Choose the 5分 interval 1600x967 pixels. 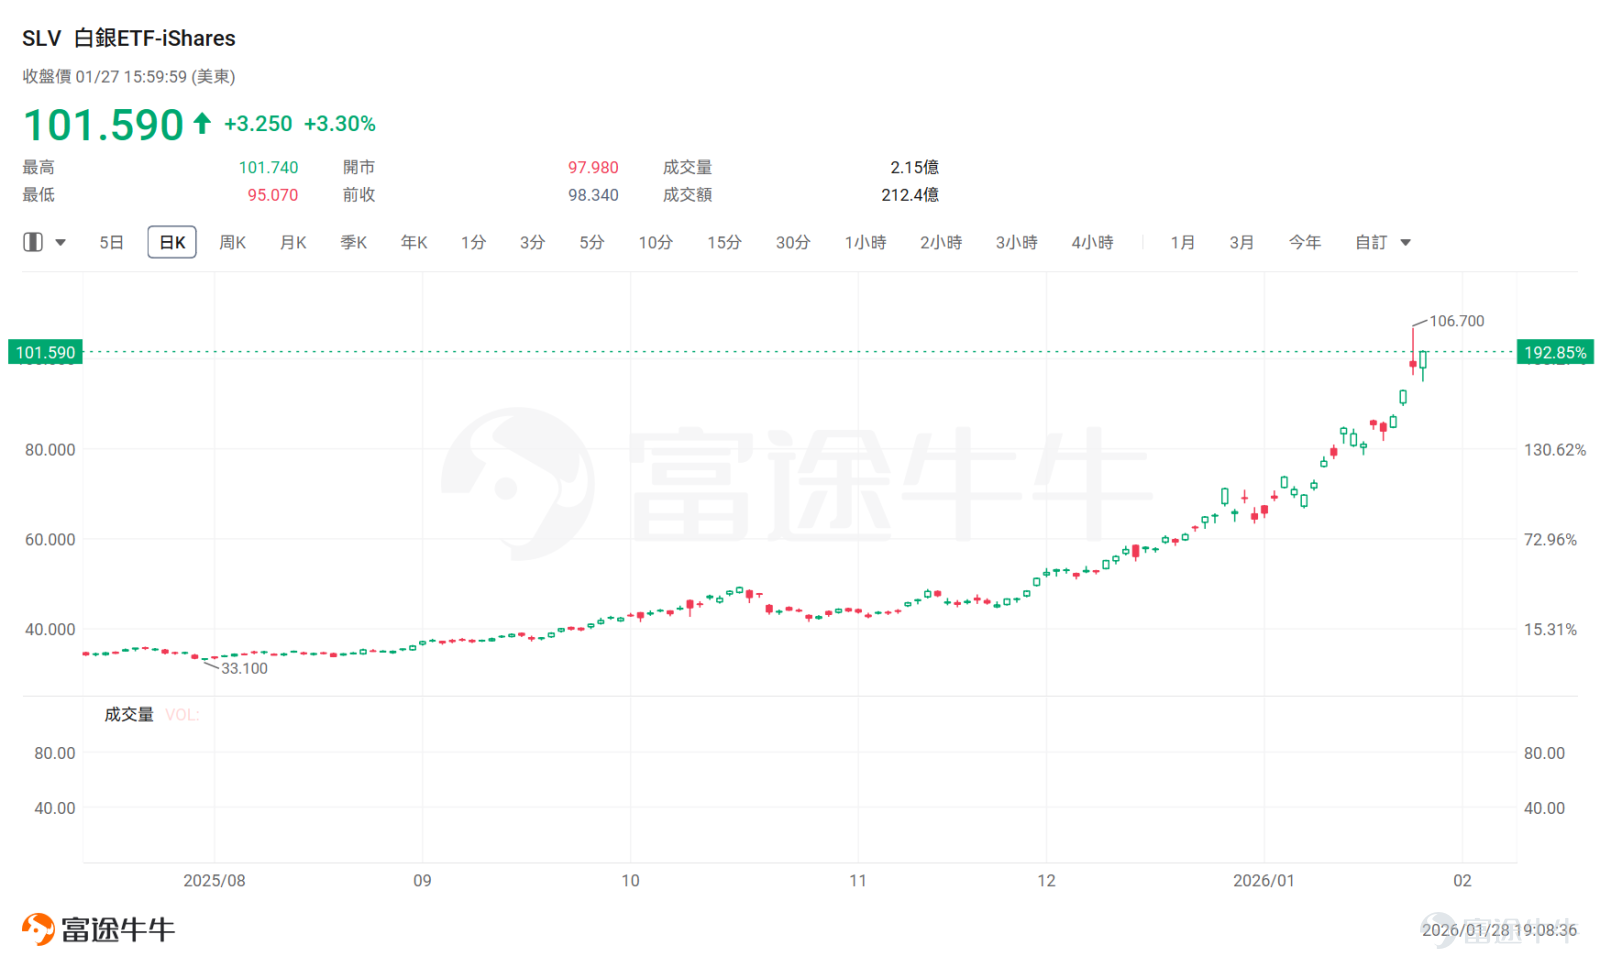[x=592, y=242]
